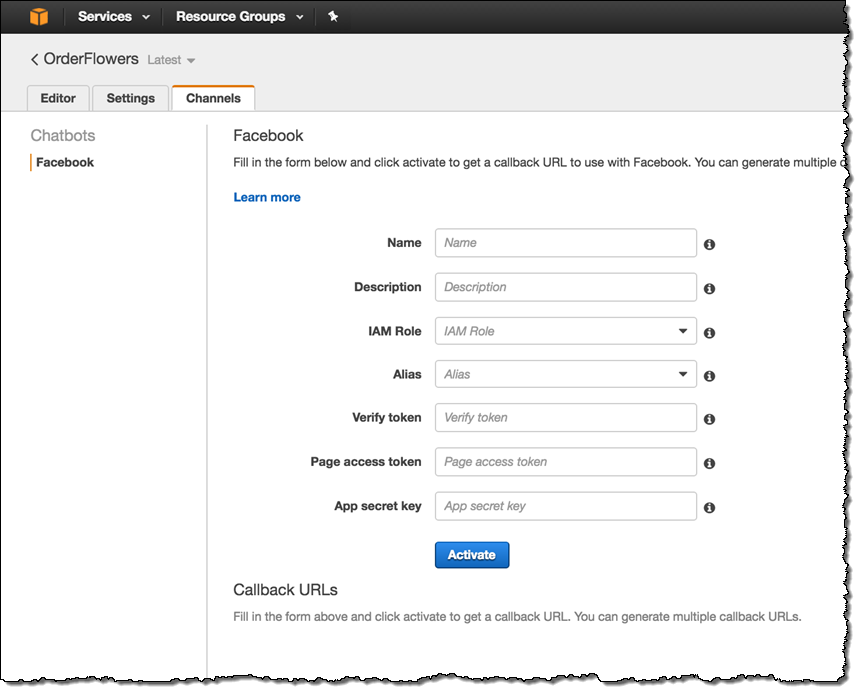Switch to the Settings tab
Screen dimensions: 860x692
[x=131, y=98]
